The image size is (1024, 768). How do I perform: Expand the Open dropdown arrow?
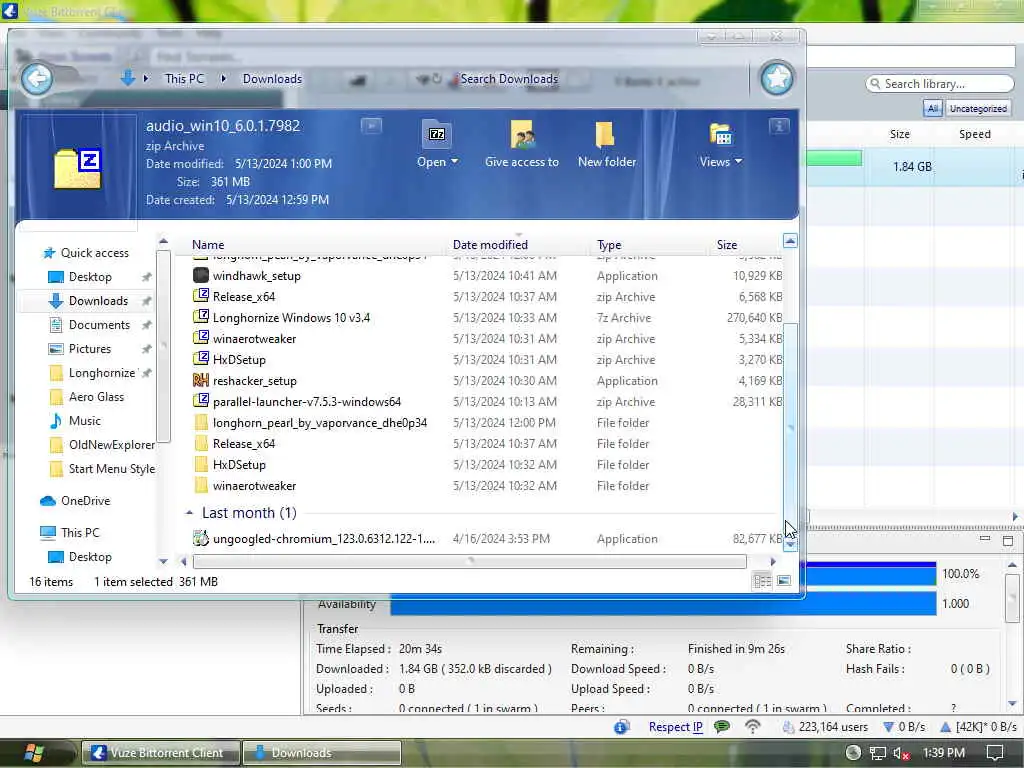tap(454, 162)
